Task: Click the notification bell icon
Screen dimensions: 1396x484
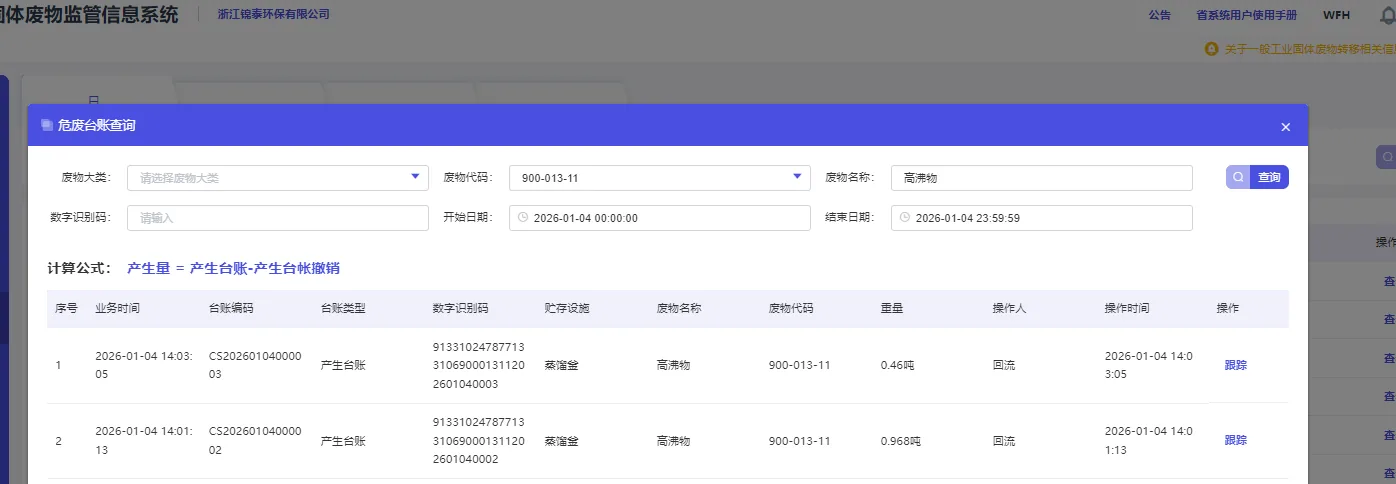Action: pos(1386,15)
